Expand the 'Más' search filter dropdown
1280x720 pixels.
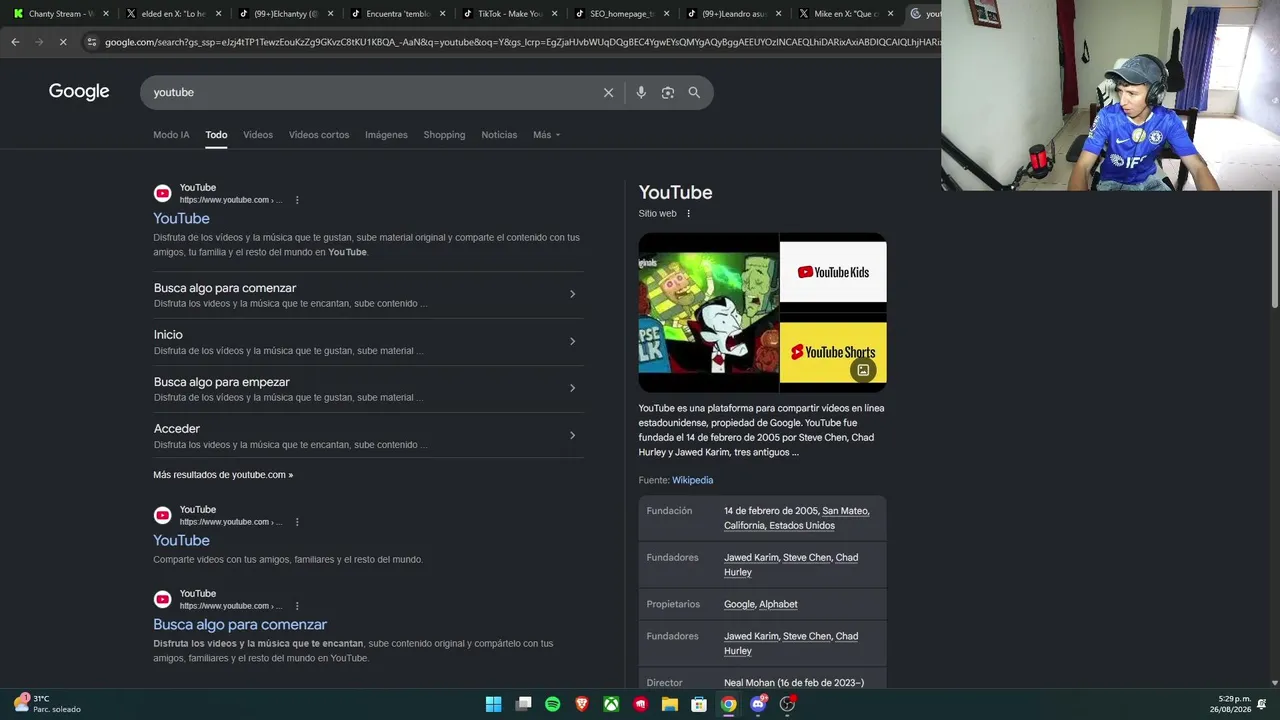pos(546,135)
